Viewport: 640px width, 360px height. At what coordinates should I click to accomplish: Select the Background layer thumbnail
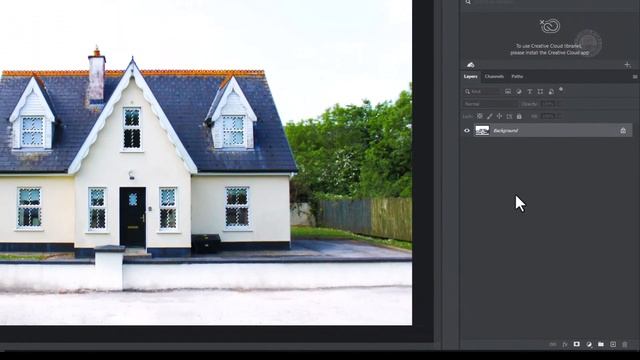482,131
